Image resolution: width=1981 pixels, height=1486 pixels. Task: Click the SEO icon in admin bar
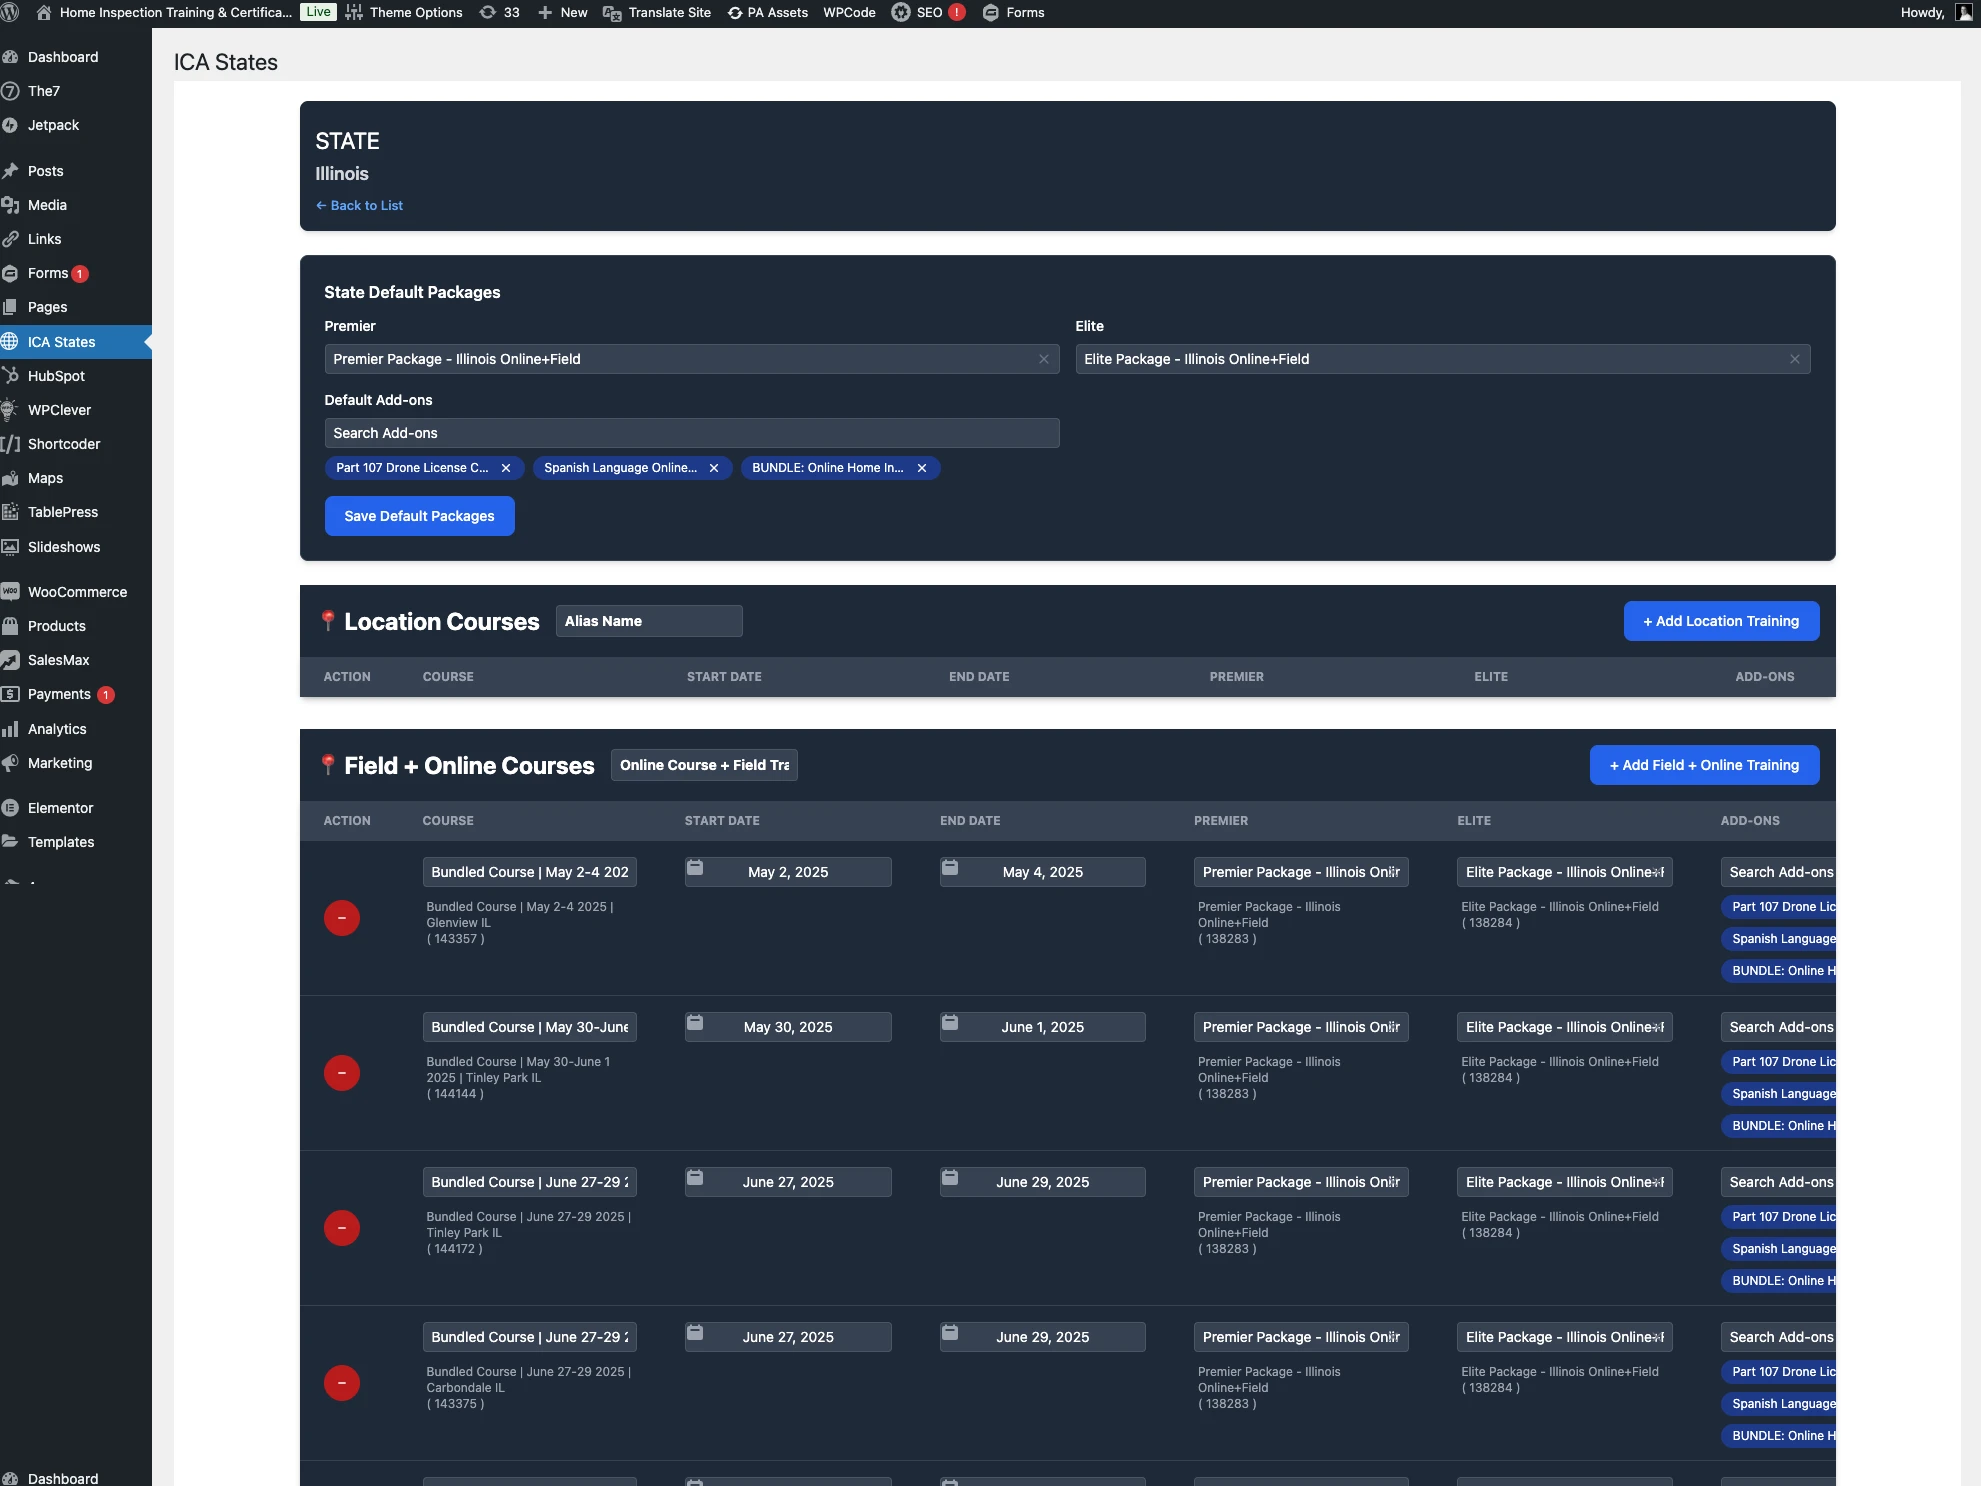901,13
